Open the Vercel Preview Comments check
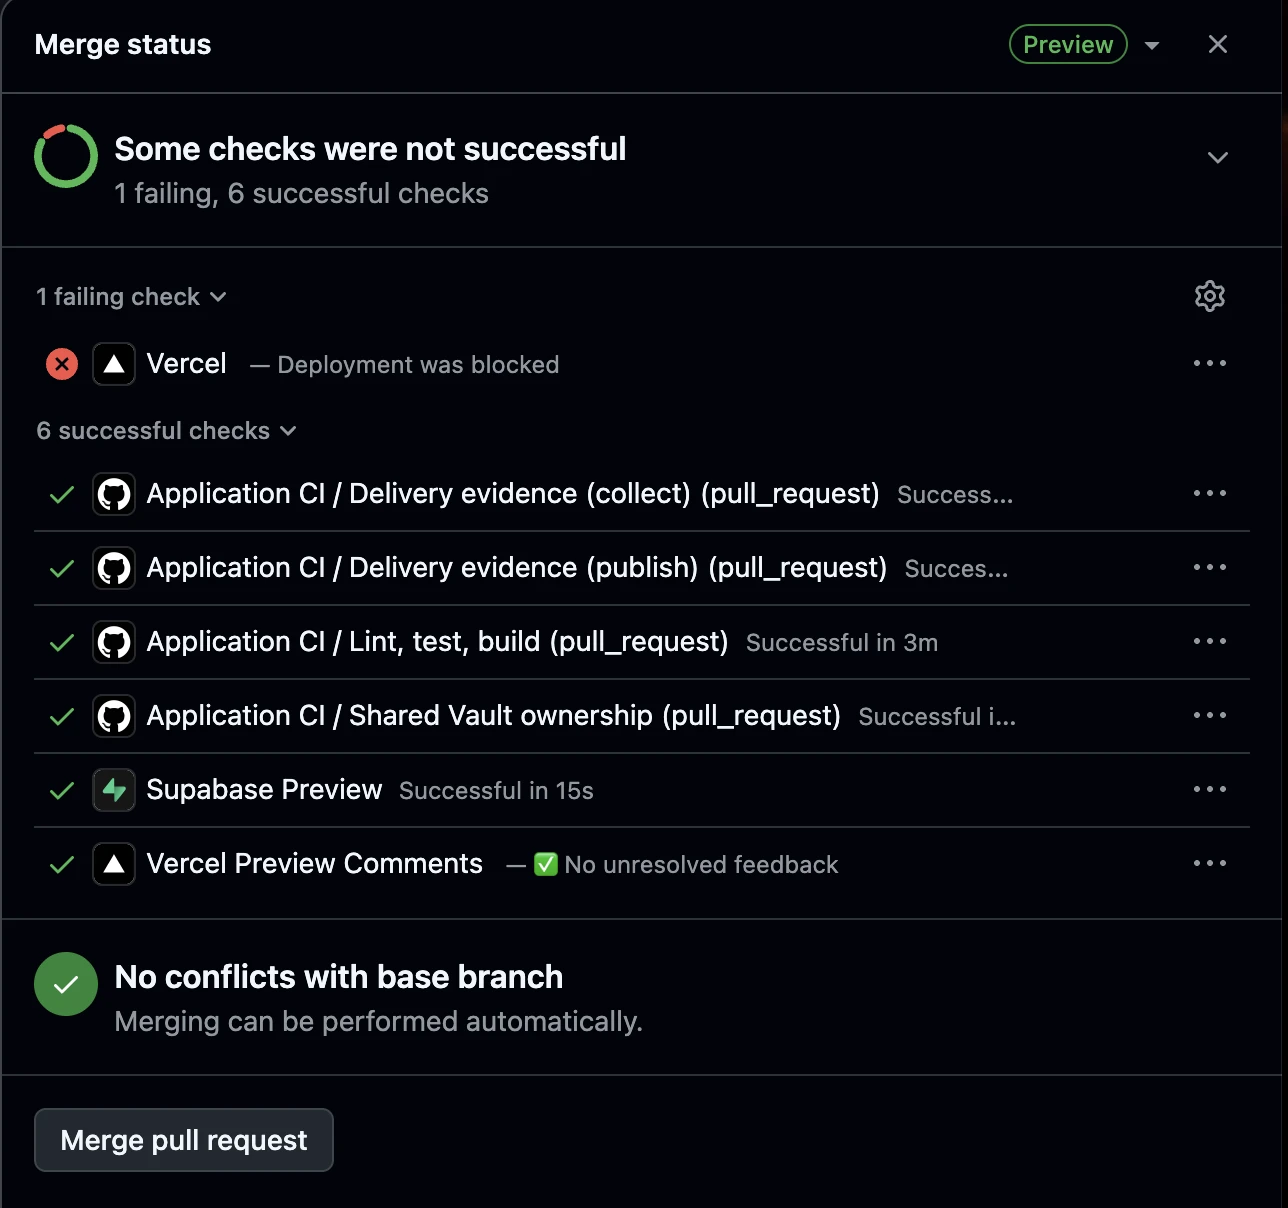This screenshot has width=1288, height=1208. [x=315, y=863]
